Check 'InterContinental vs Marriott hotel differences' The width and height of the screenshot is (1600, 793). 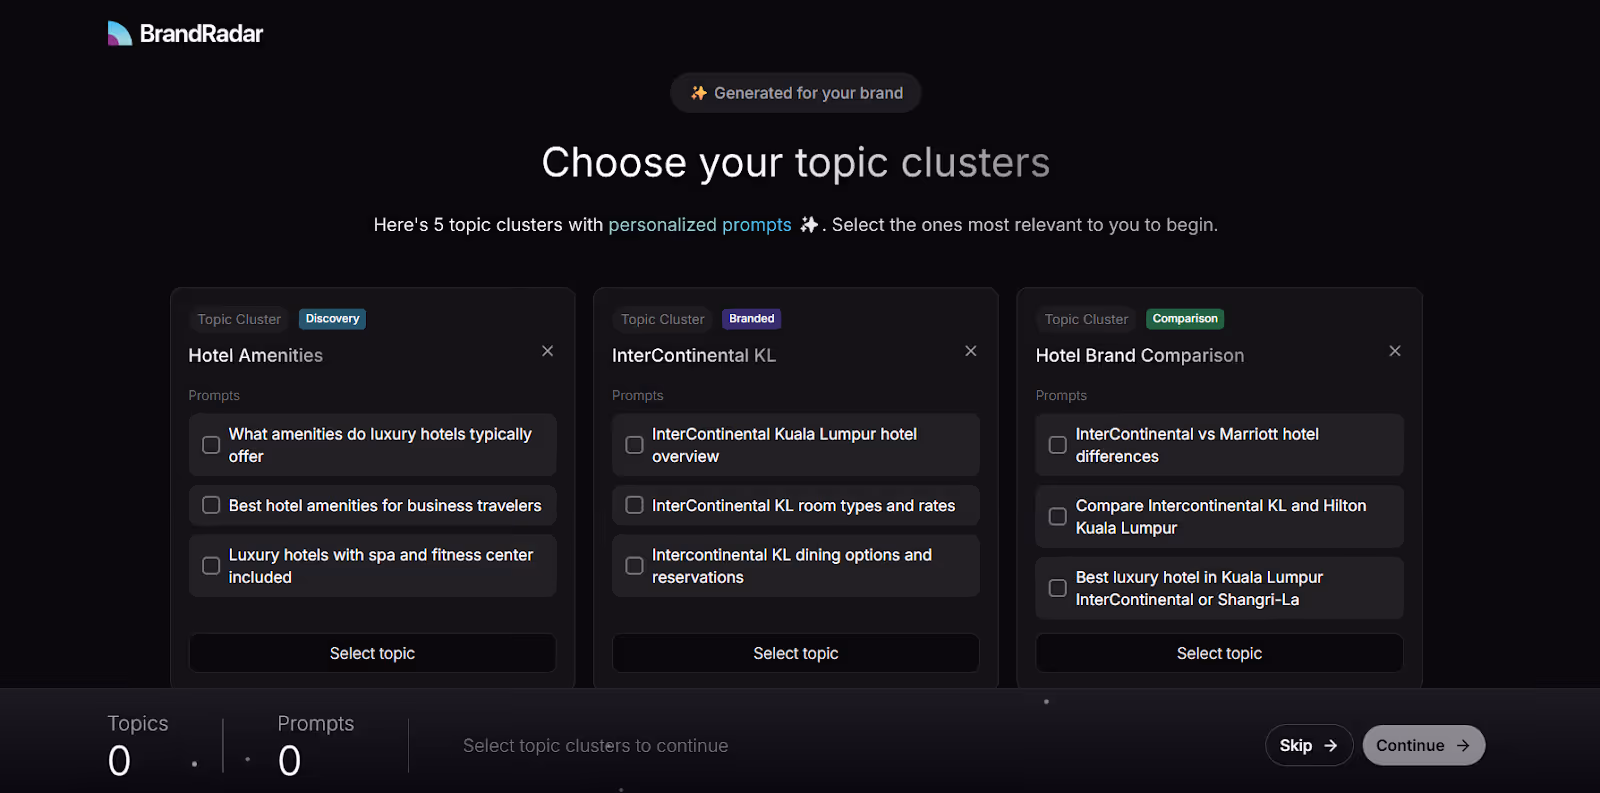click(1057, 445)
